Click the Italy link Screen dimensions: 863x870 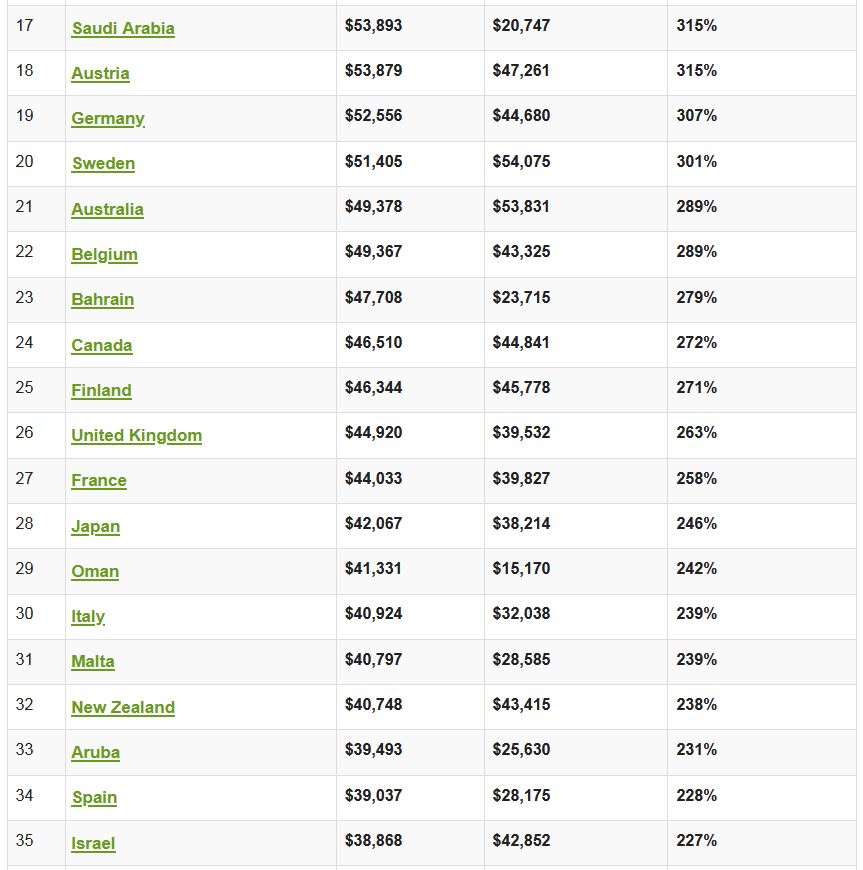[88, 616]
